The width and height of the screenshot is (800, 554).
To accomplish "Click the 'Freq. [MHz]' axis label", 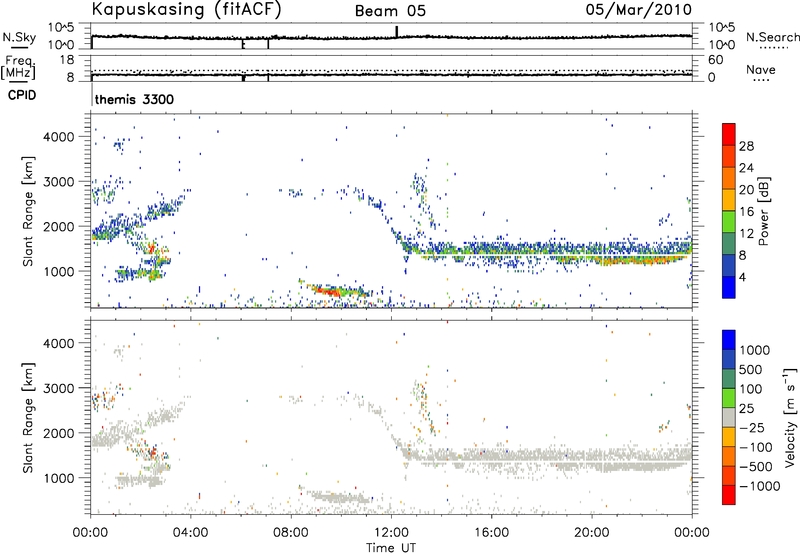I will click(x=20, y=67).
